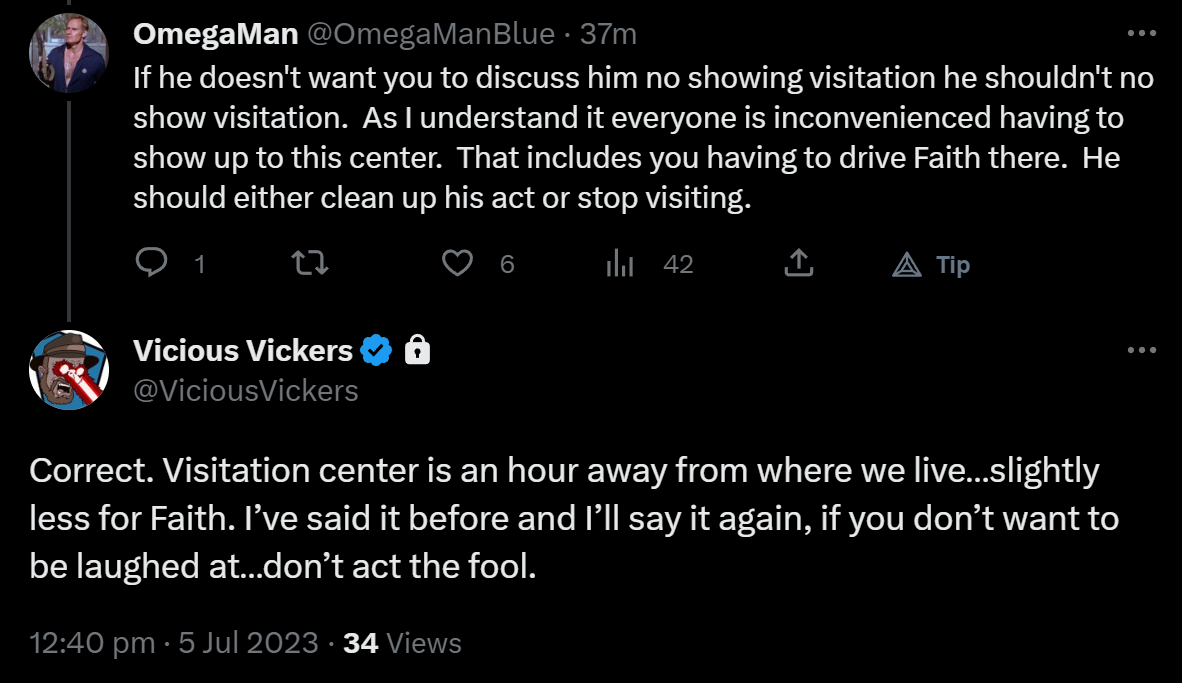Click the @ViciousVickers handle
Image resolution: width=1182 pixels, height=683 pixels.
pos(246,391)
